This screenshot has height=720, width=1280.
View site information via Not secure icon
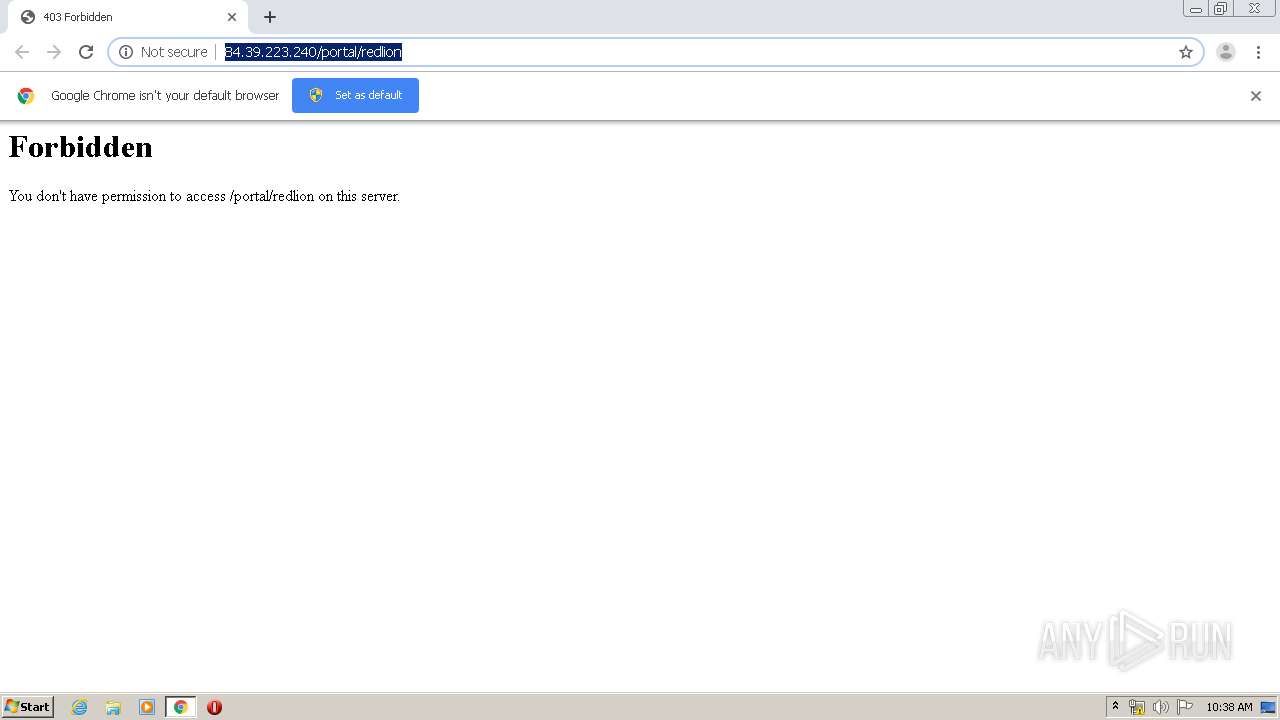126,52
